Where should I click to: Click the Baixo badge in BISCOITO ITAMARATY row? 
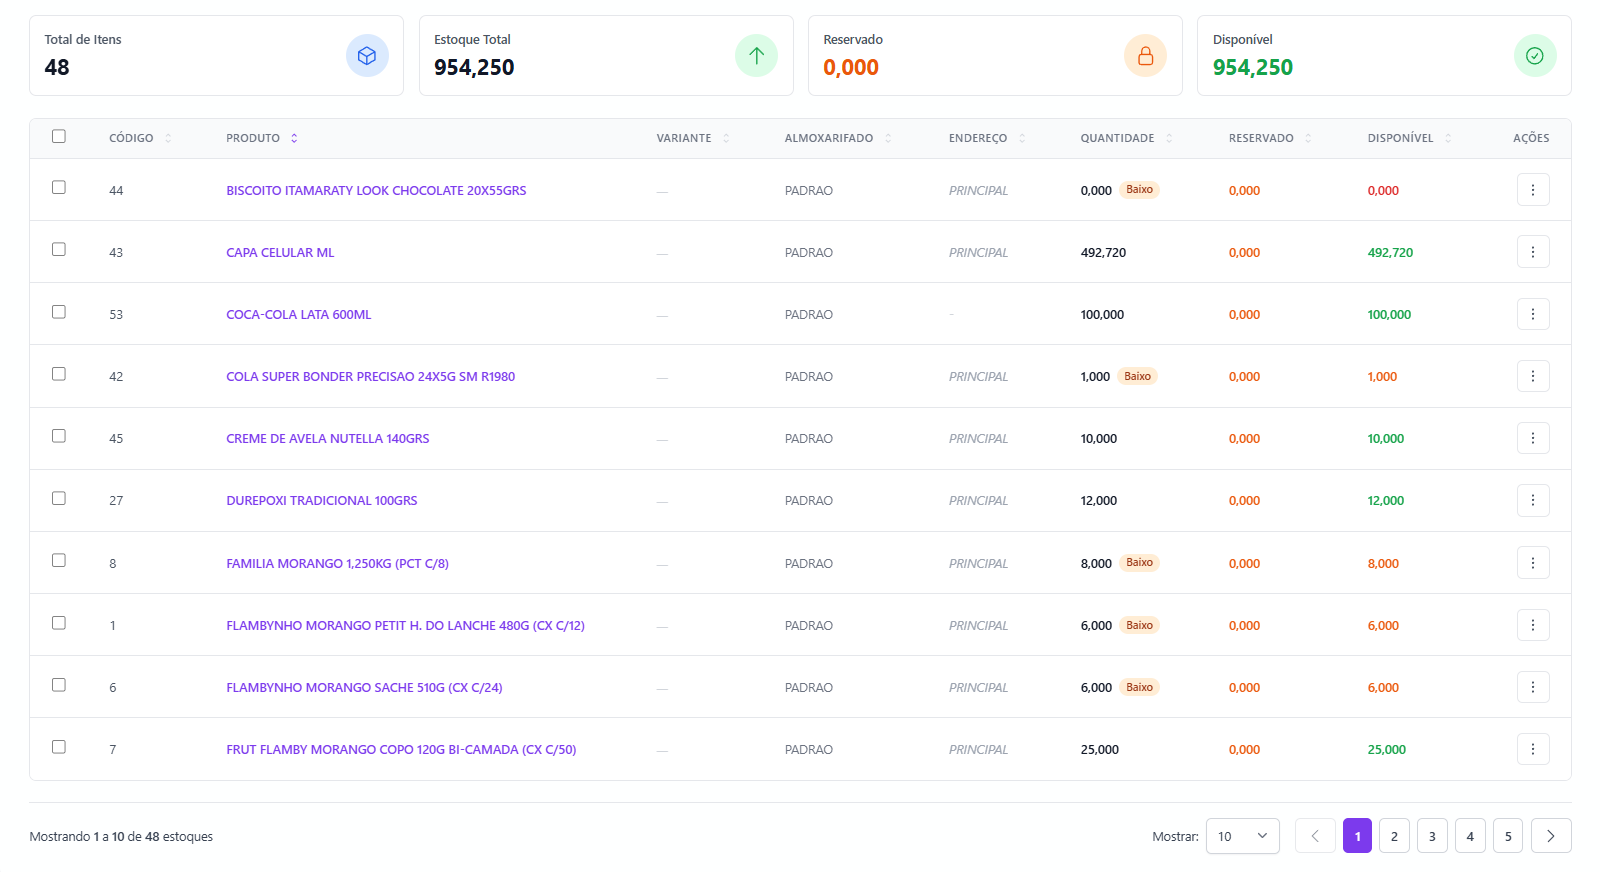pos(1139,189)
